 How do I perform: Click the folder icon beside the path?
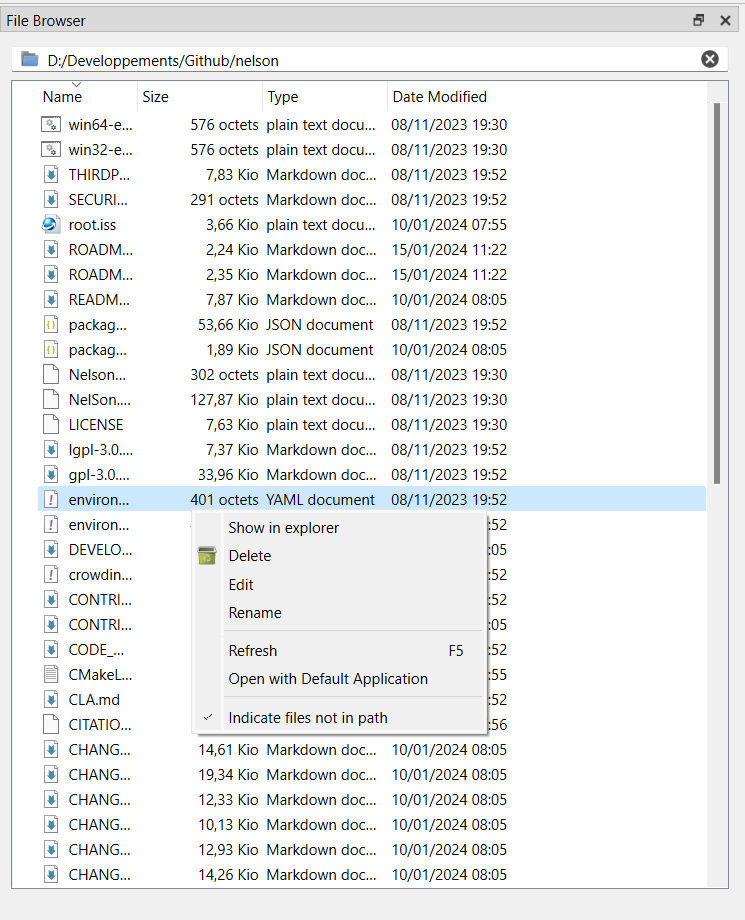pyautogui.click(x=29, y=60)
